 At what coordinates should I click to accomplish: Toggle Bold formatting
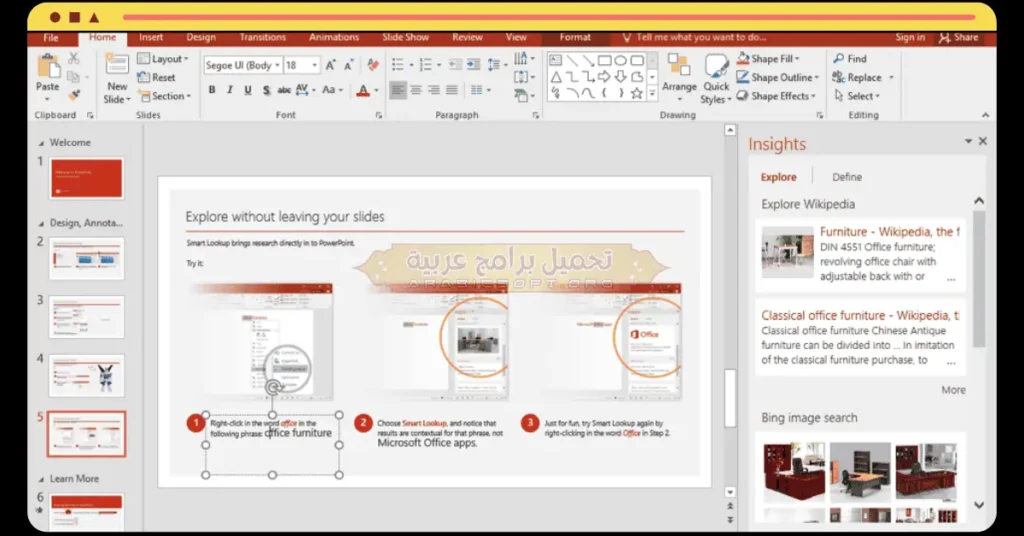212,90
